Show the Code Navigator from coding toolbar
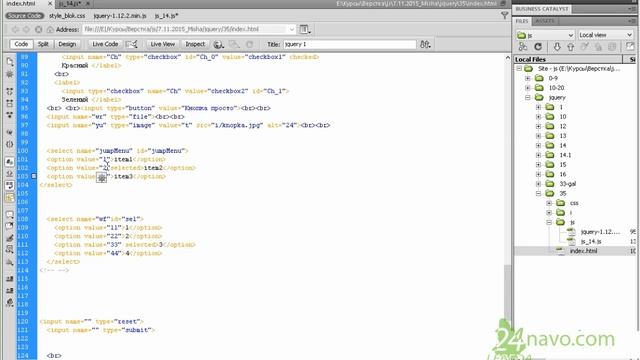The image size is (640, 360). (x=10, y=74)
